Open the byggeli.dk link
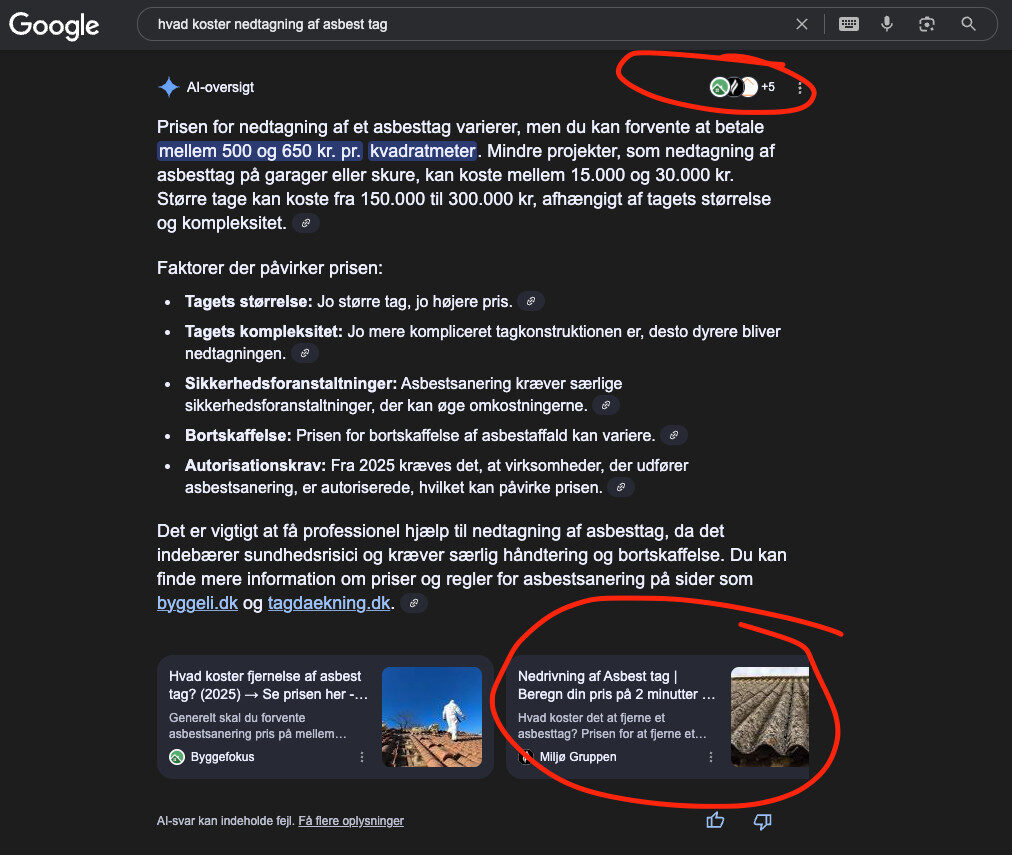This screenshot has width=1012, height=855. [x=197, y=603]
